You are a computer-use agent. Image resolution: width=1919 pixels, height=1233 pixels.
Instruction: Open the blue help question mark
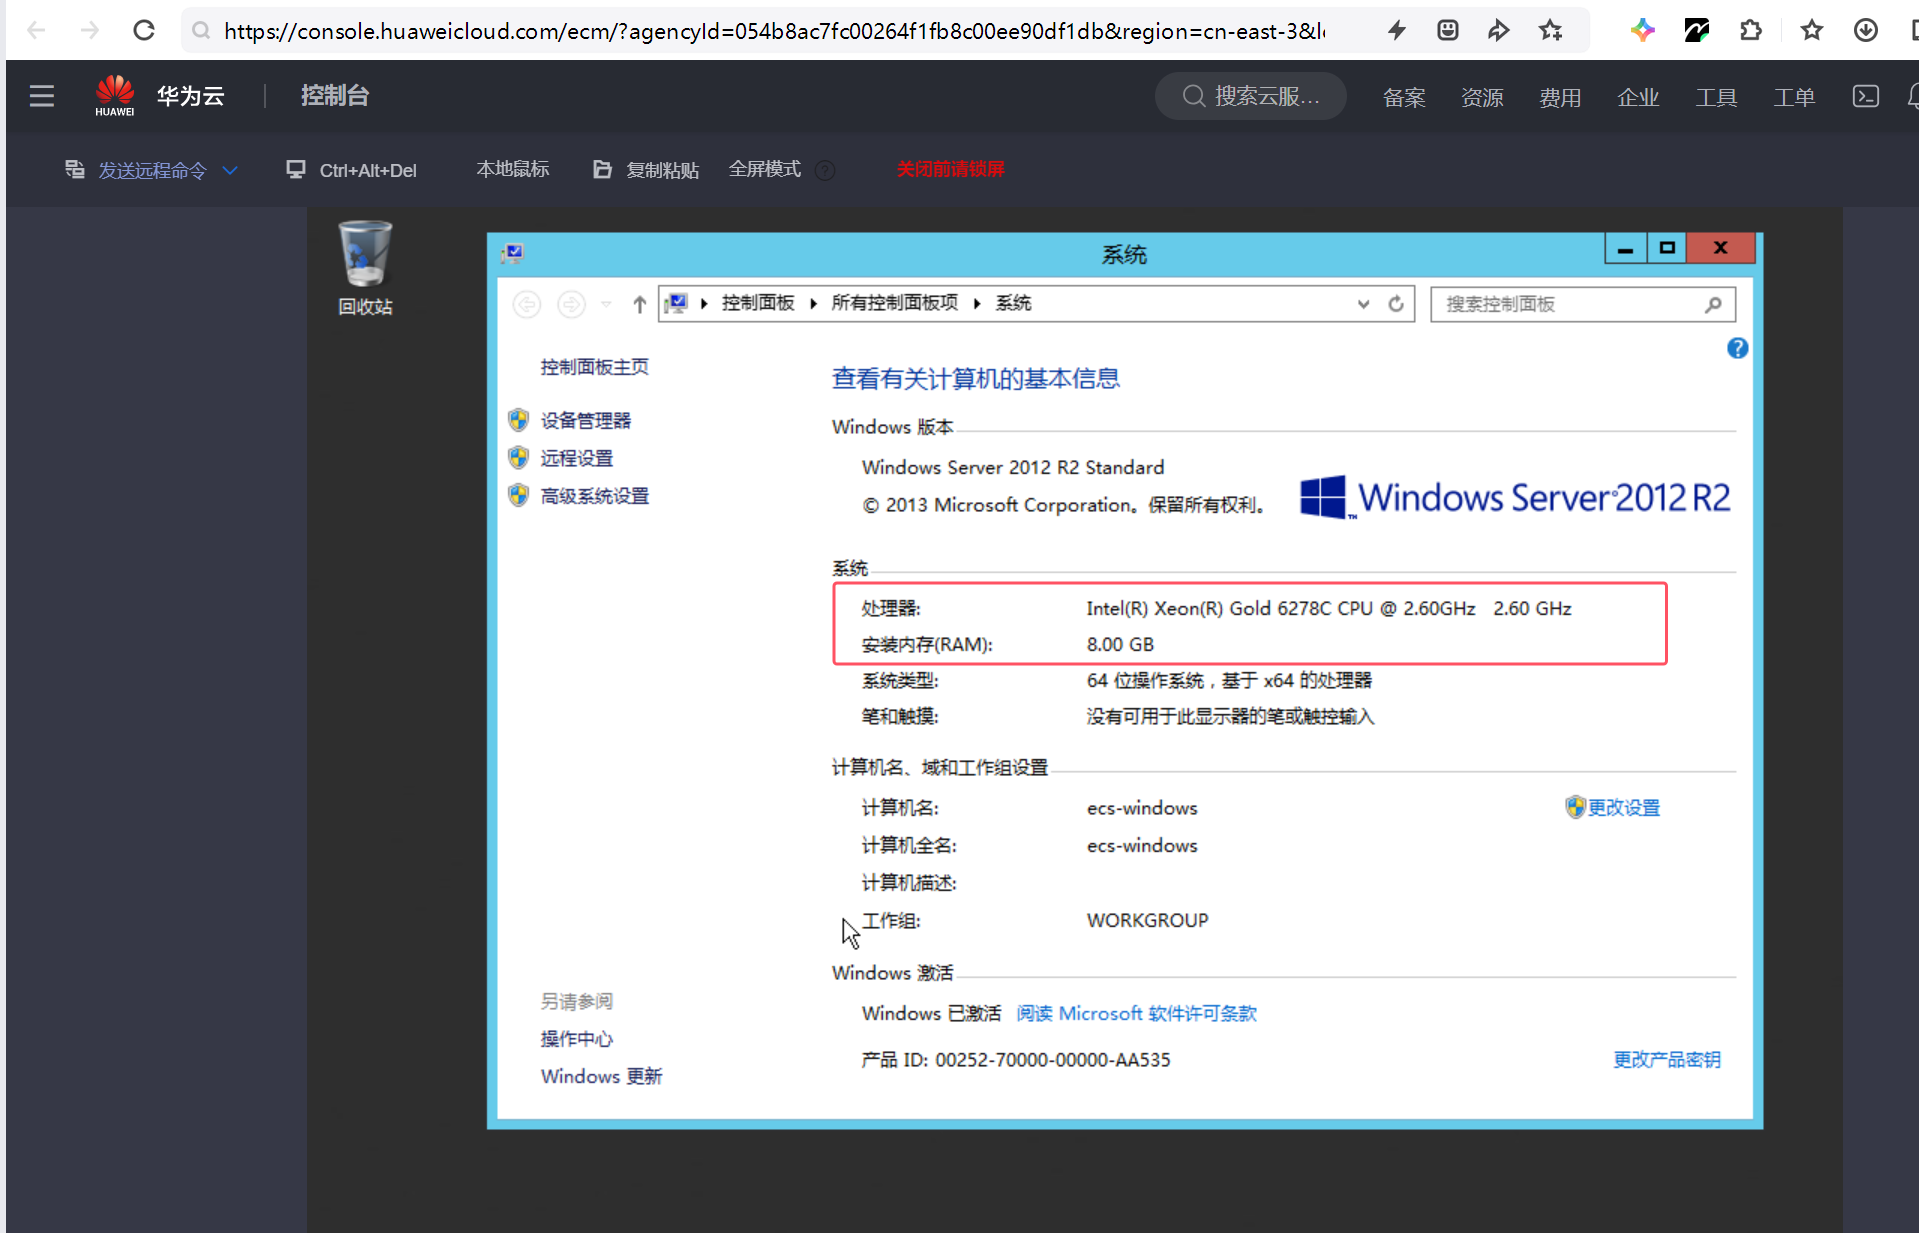tap(1737, 348)
